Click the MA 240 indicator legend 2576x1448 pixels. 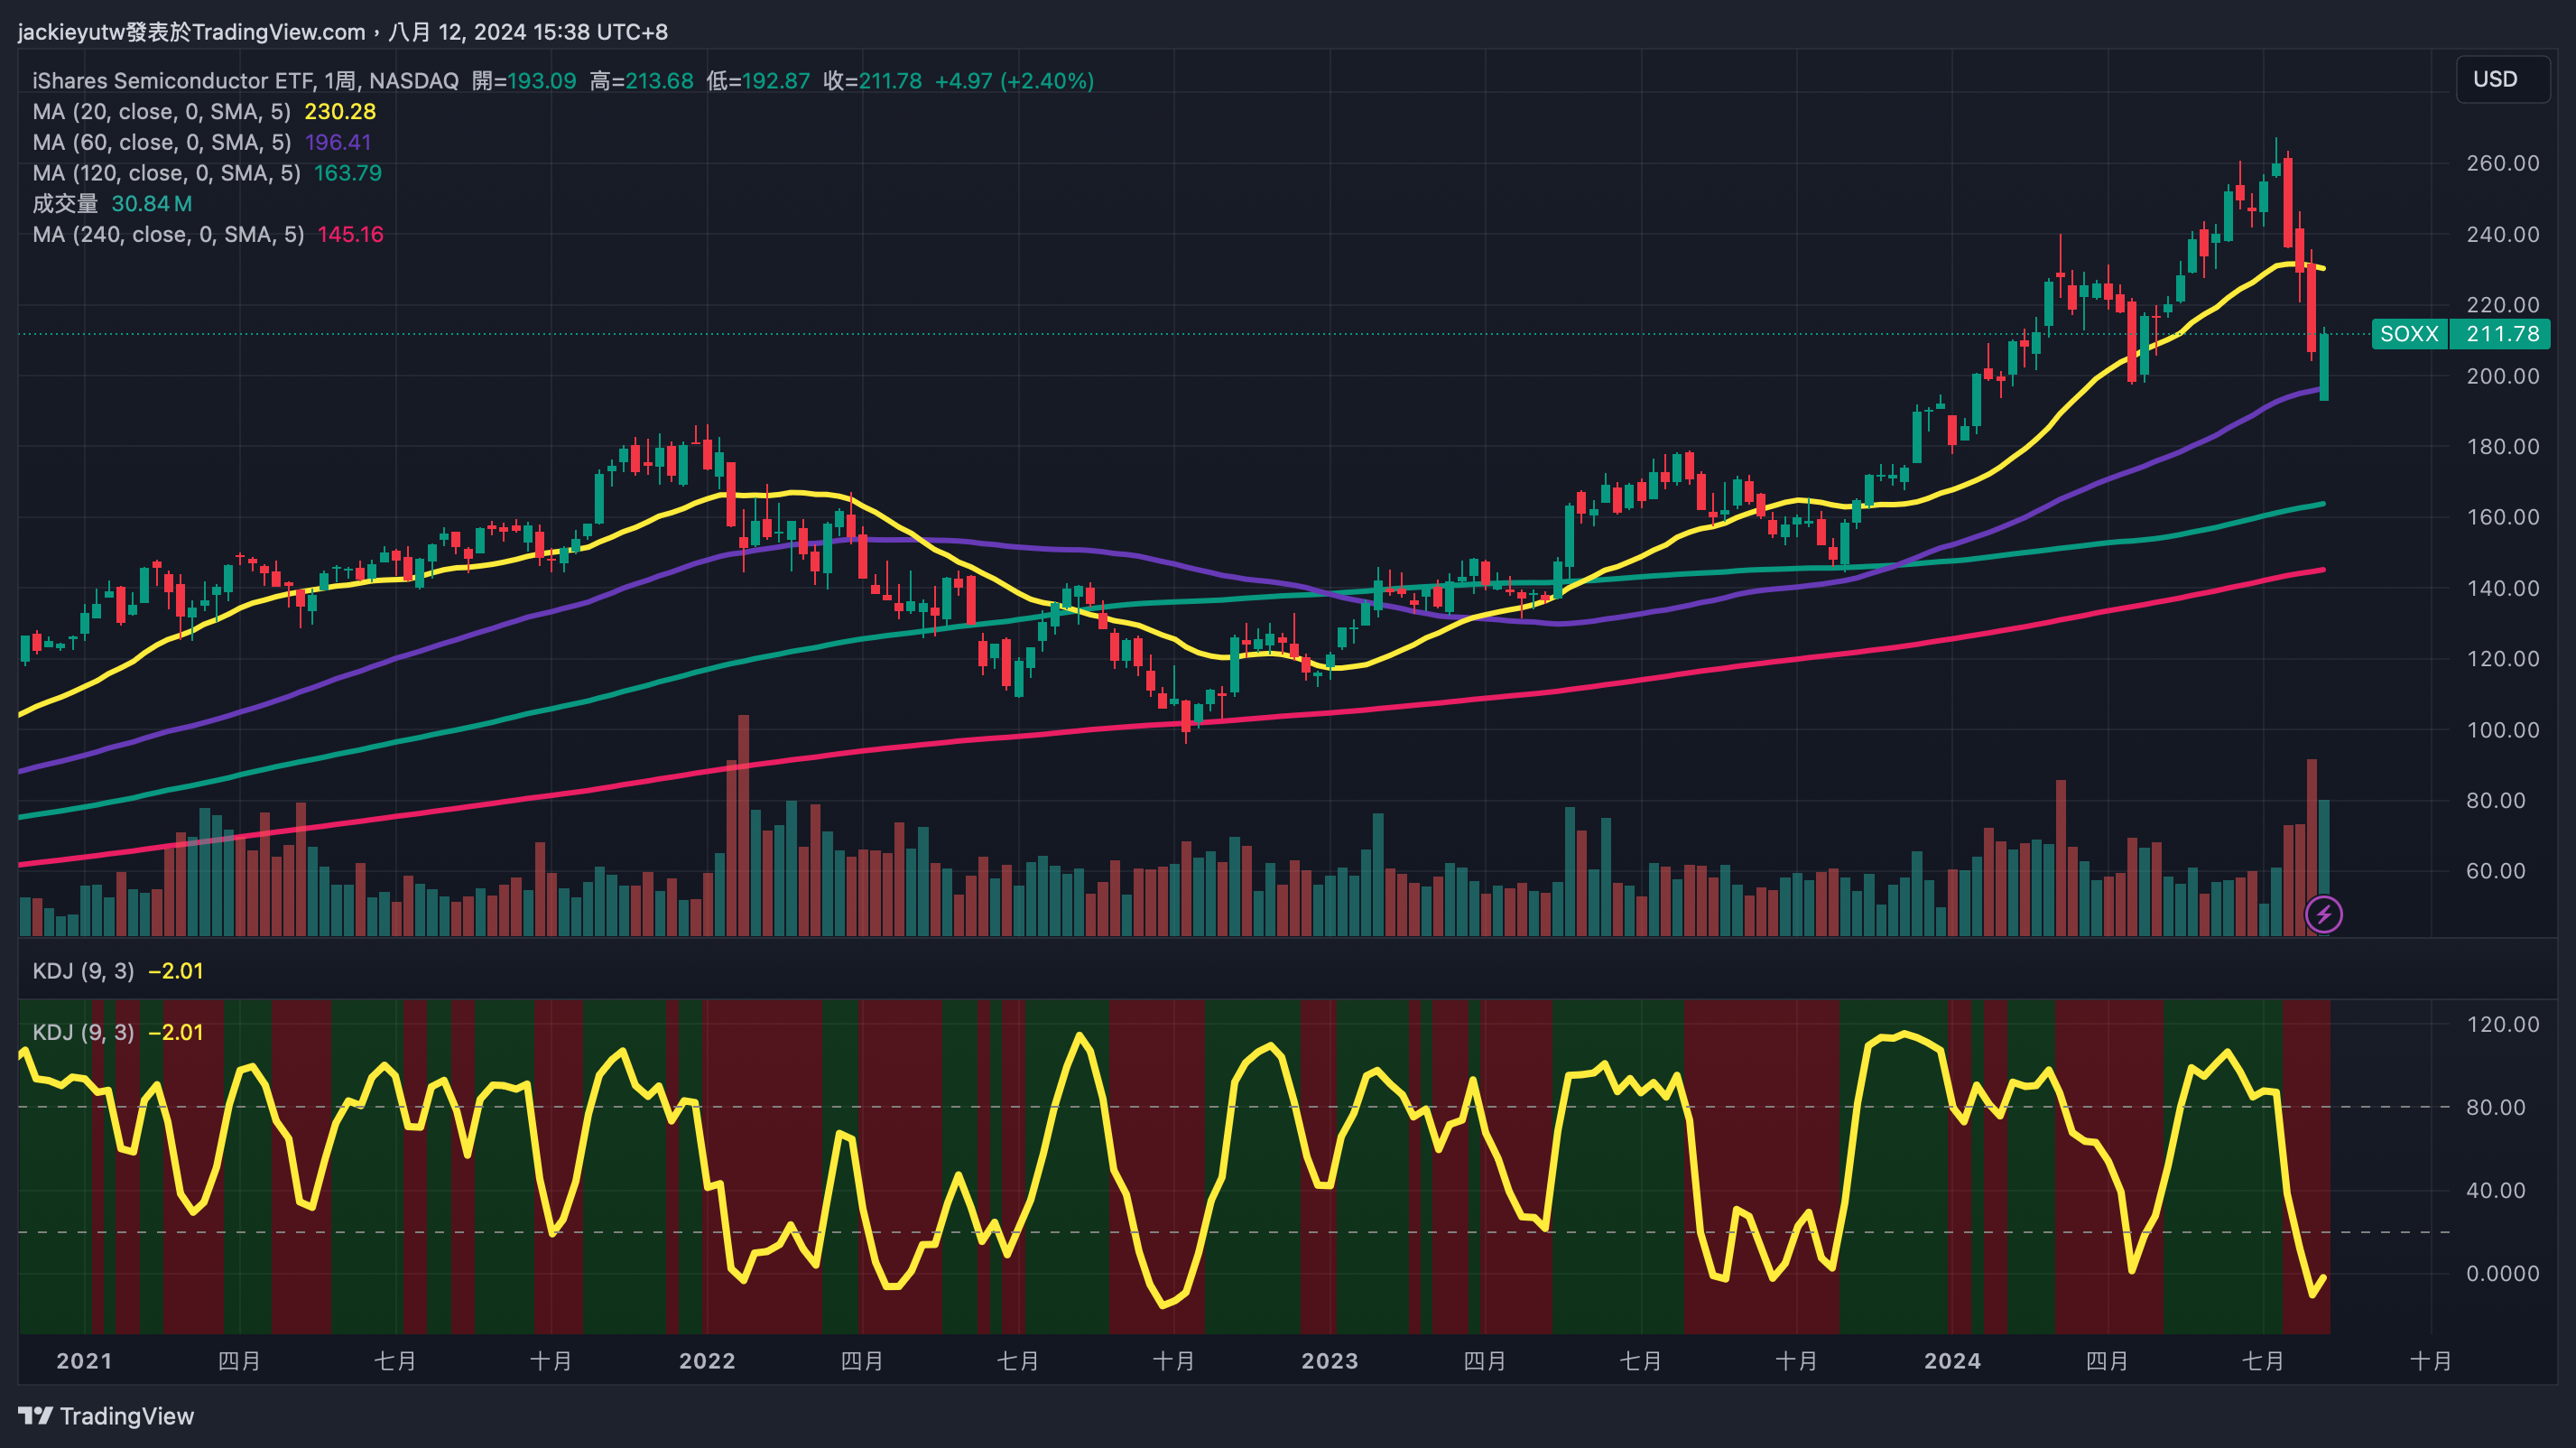coord(168,235)
